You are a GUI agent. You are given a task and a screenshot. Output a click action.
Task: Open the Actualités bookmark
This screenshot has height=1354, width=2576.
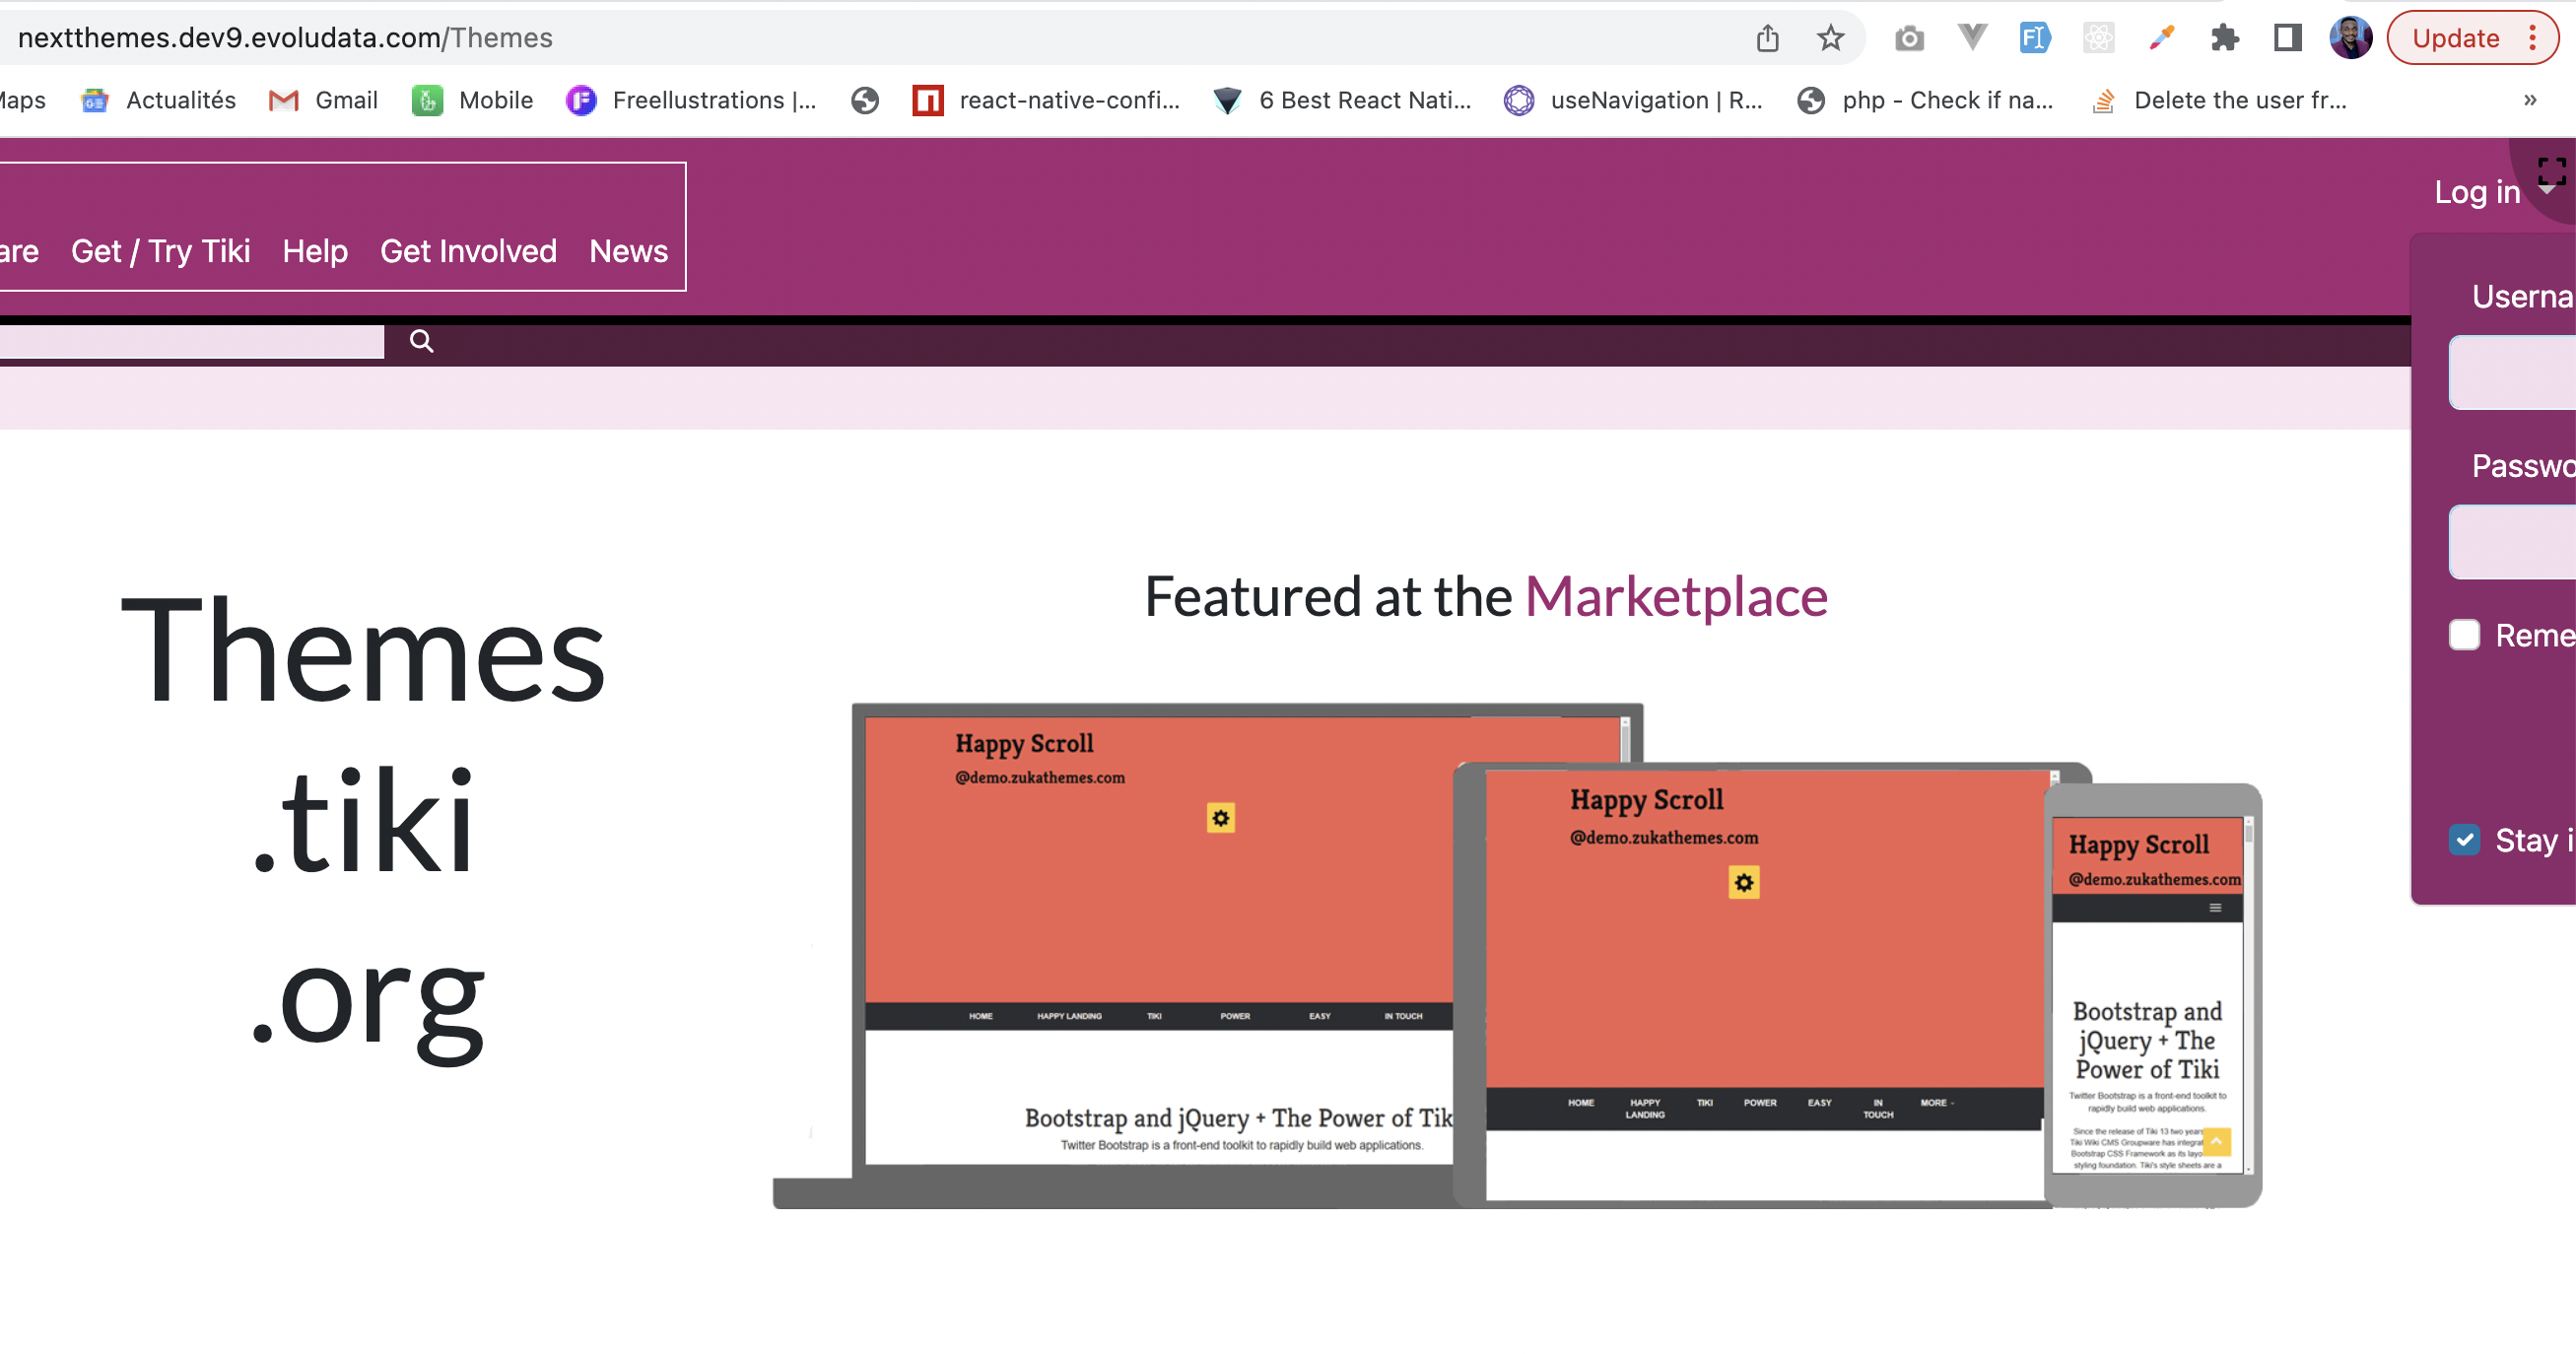click(x=158, y=100)
